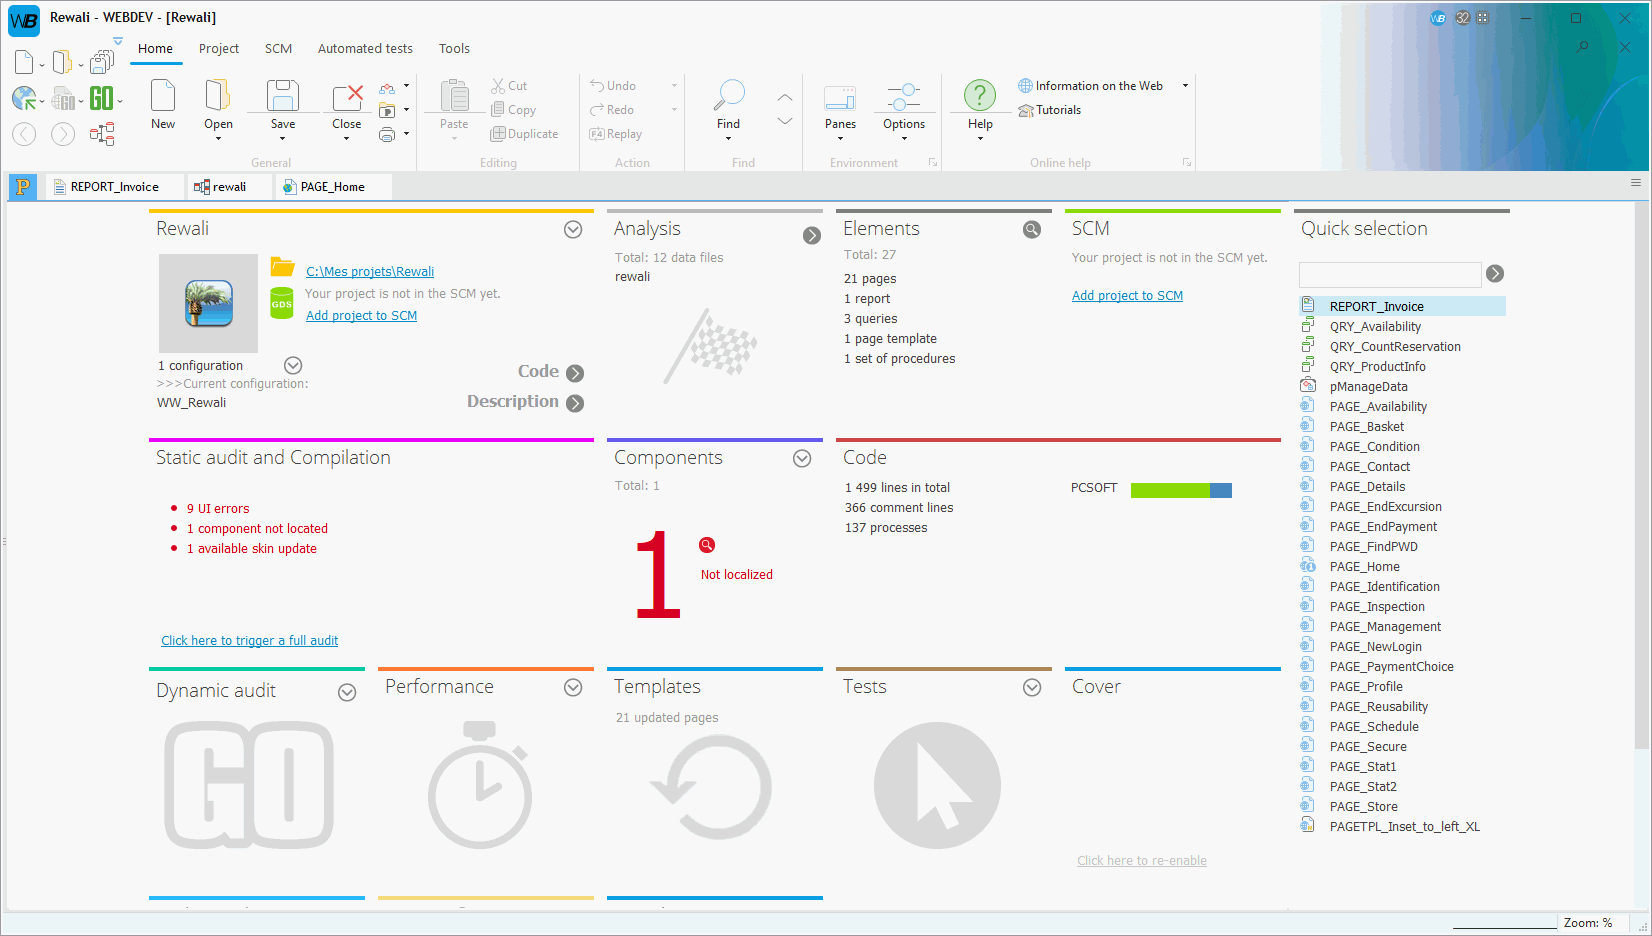The image size is (1652, 936).
Task: Click the 9 UI errors item
Action: coord(218,509)
